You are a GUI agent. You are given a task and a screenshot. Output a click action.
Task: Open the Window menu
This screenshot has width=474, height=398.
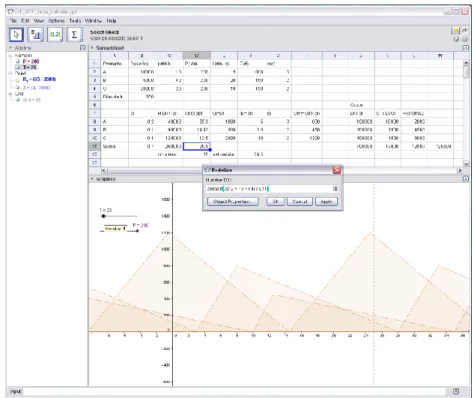pyautogui.click(x=93, y=21)
